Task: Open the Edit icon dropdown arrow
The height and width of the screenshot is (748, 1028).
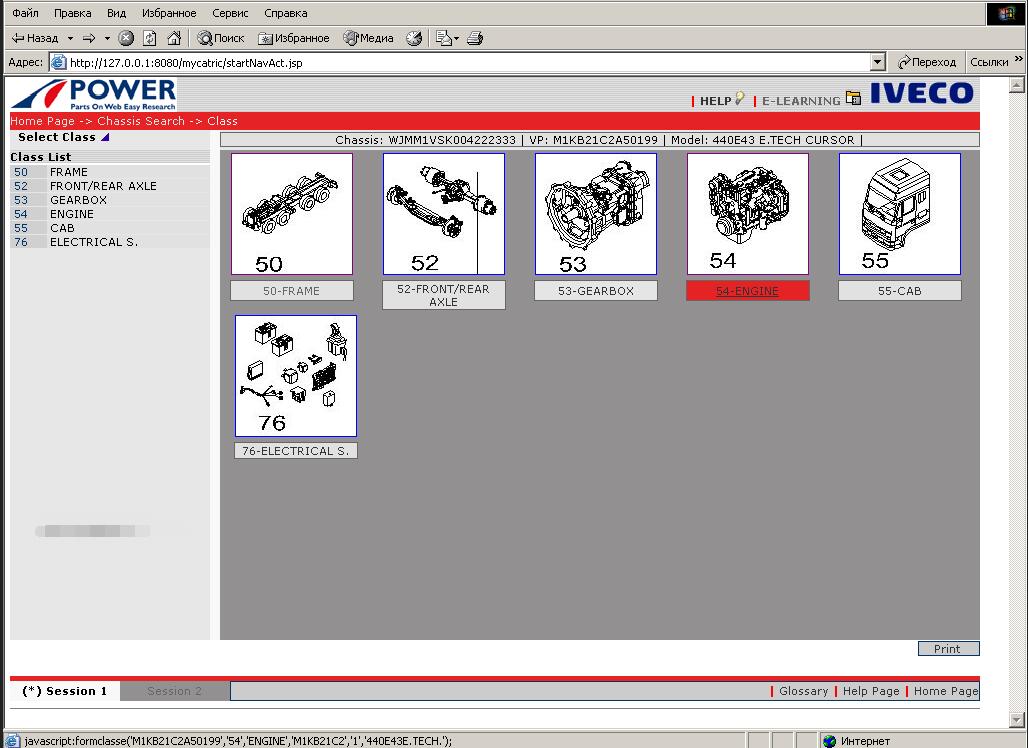Action: click(x=456, y=38)
